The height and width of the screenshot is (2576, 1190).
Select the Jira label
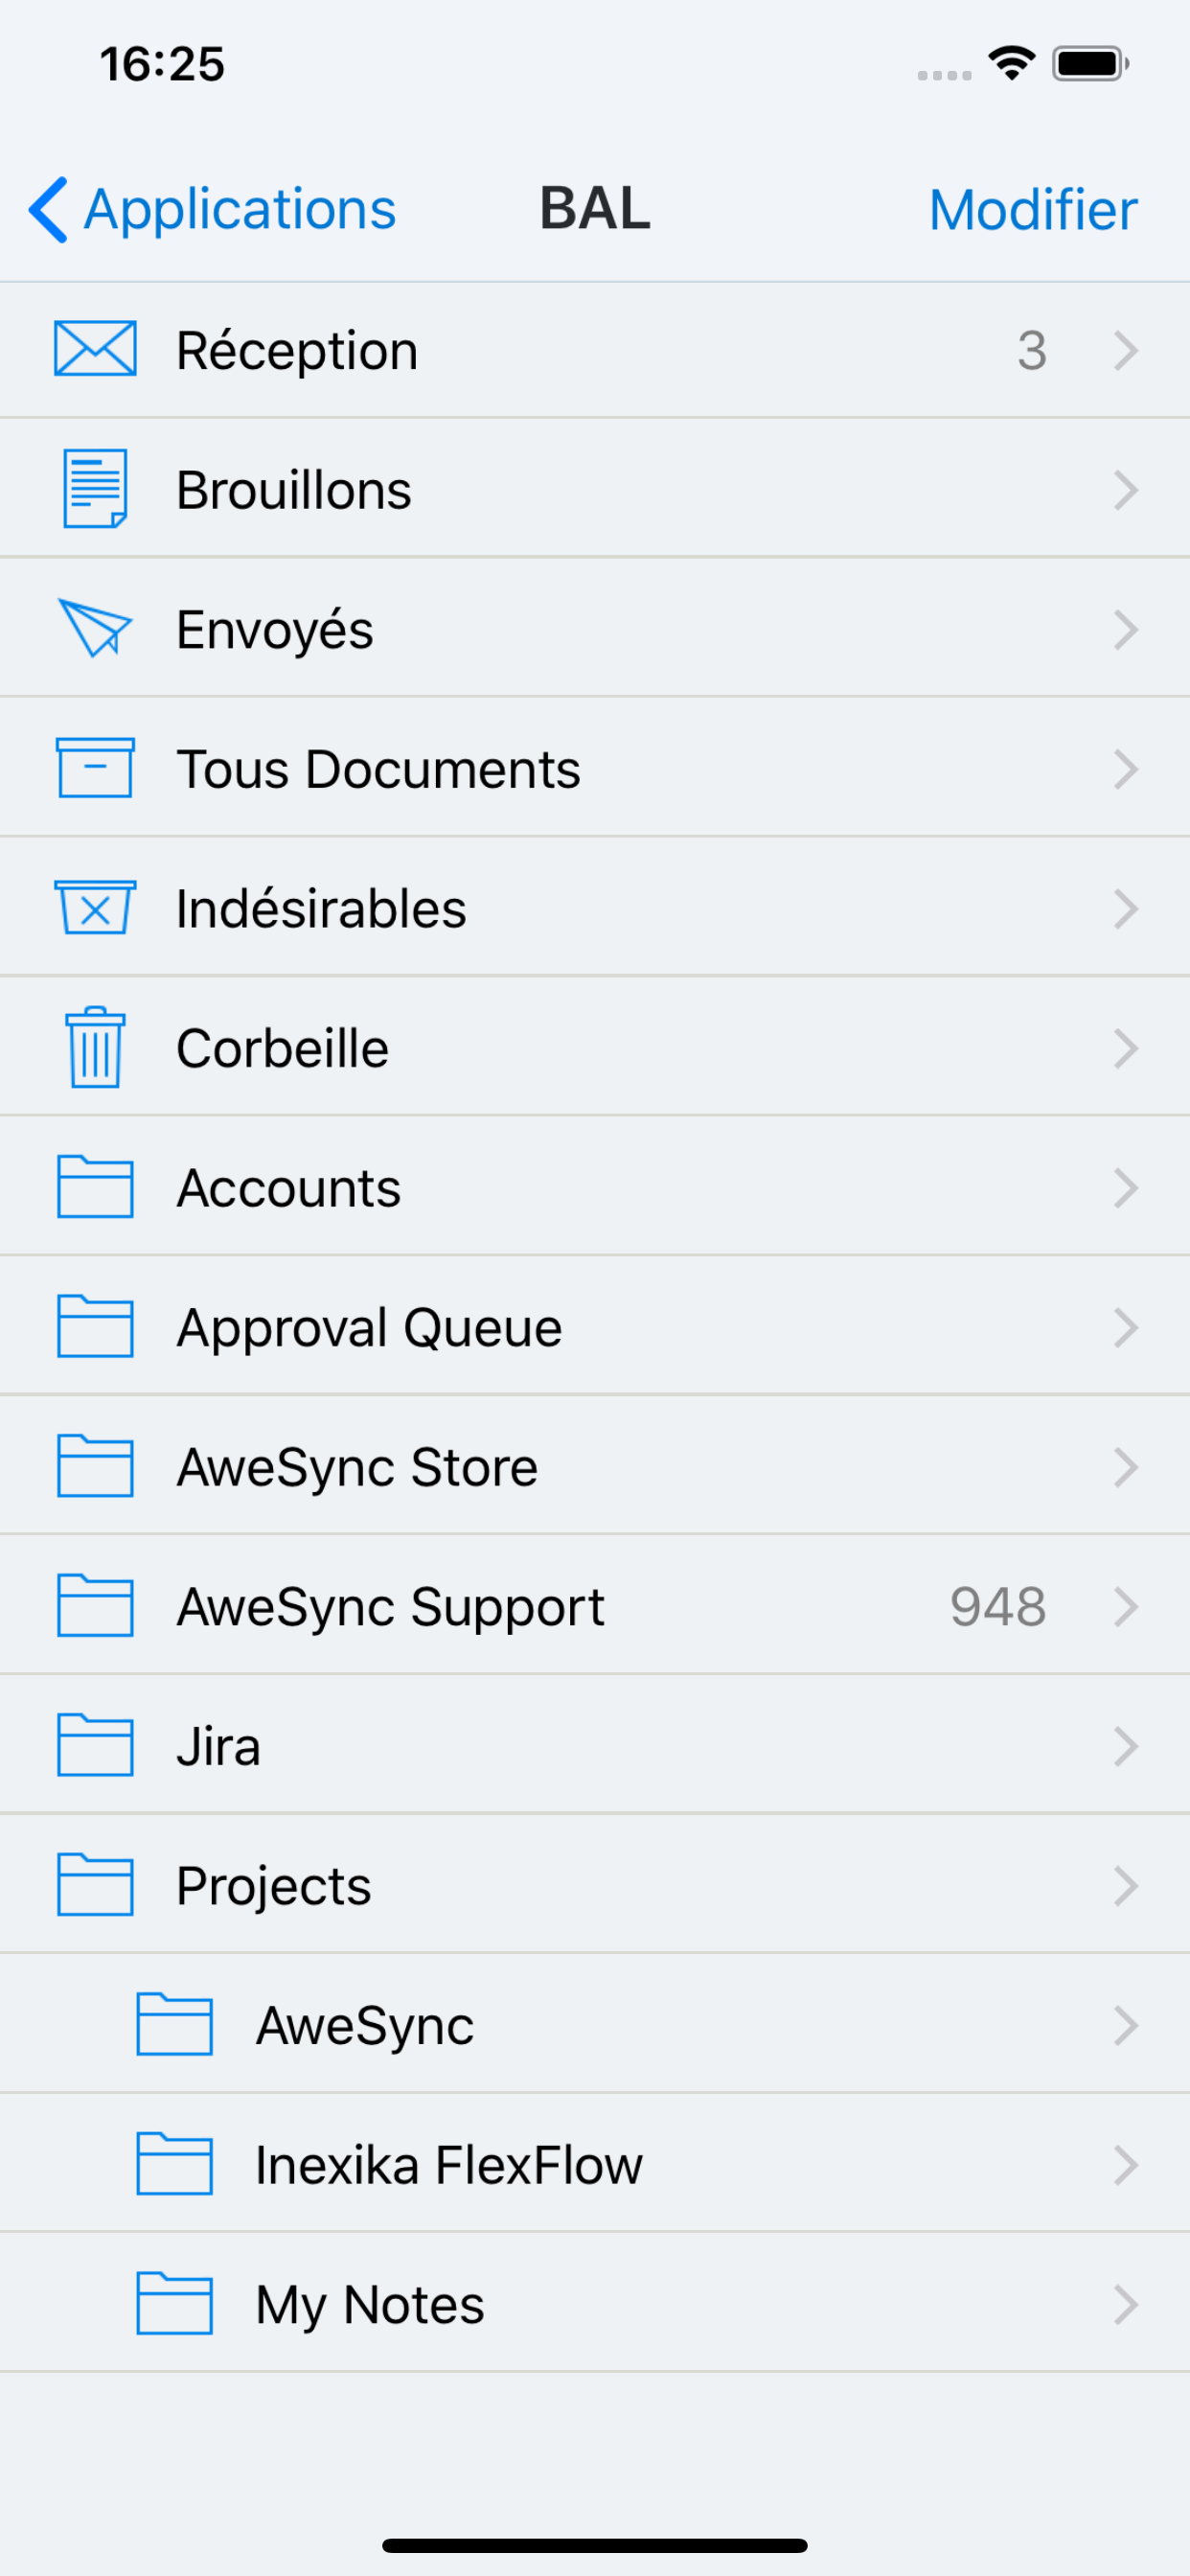point(219,1747)
